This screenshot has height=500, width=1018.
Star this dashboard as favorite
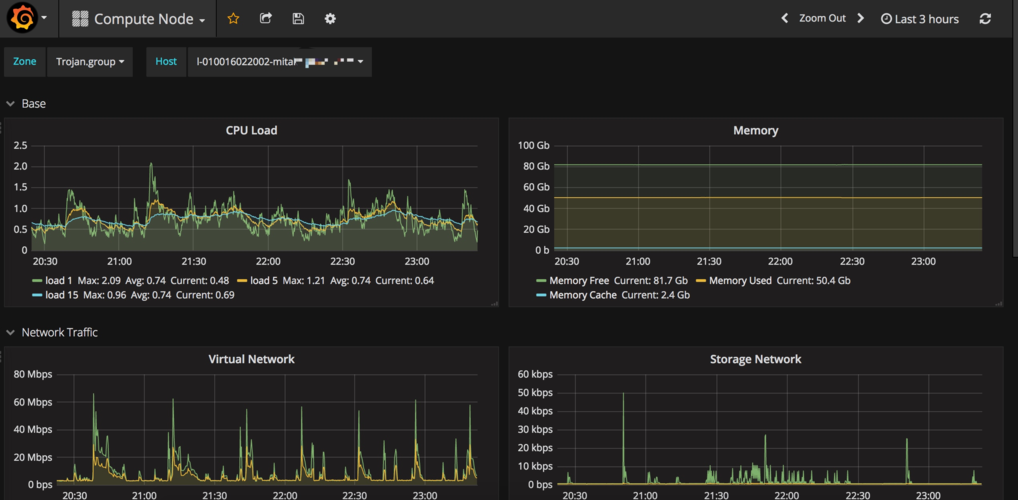click(x=233, y=19)
